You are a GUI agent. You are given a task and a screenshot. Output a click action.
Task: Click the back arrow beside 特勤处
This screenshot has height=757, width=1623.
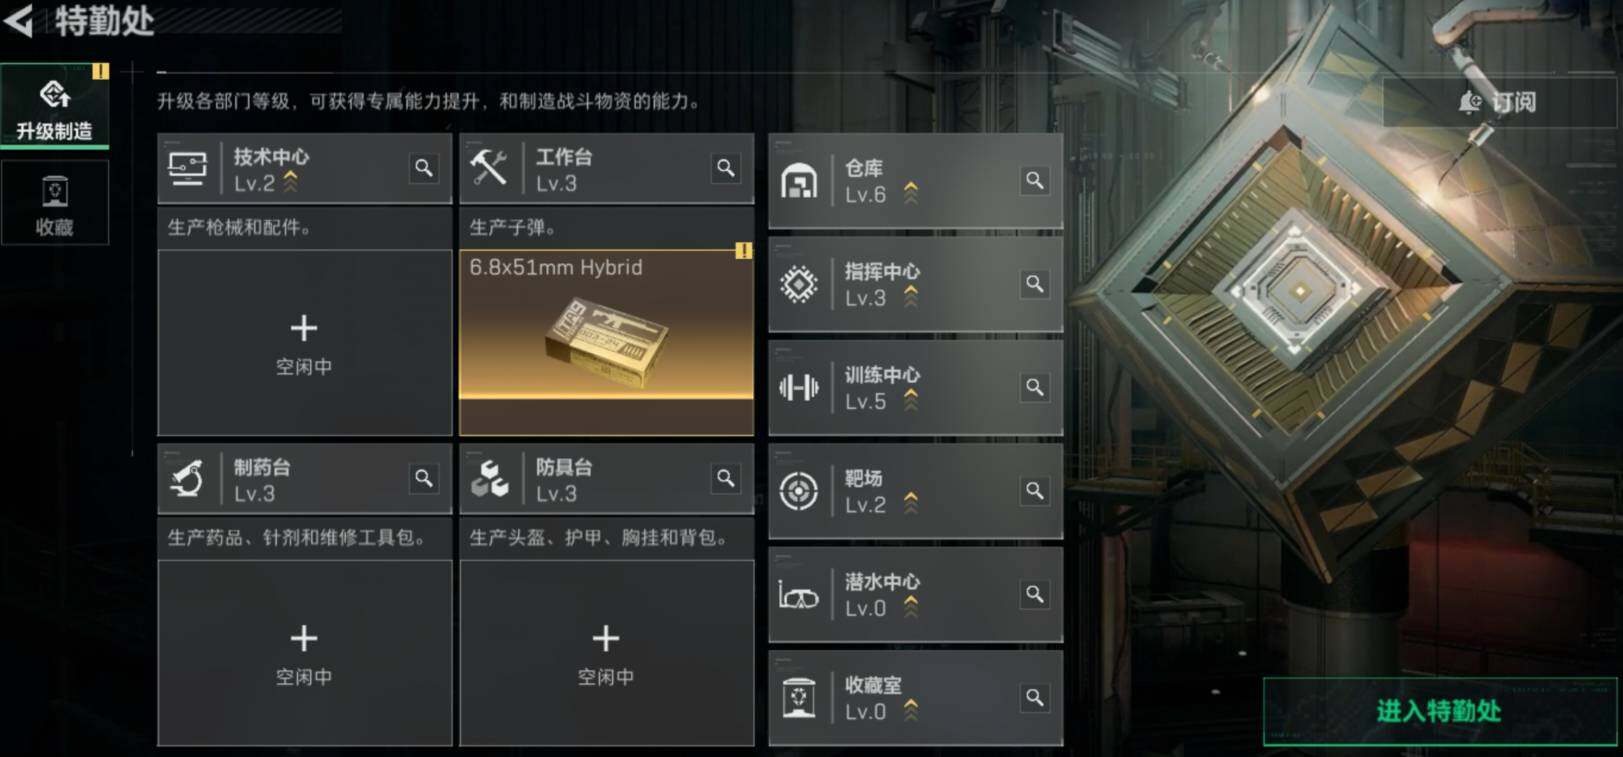click(x=18, y=20)
